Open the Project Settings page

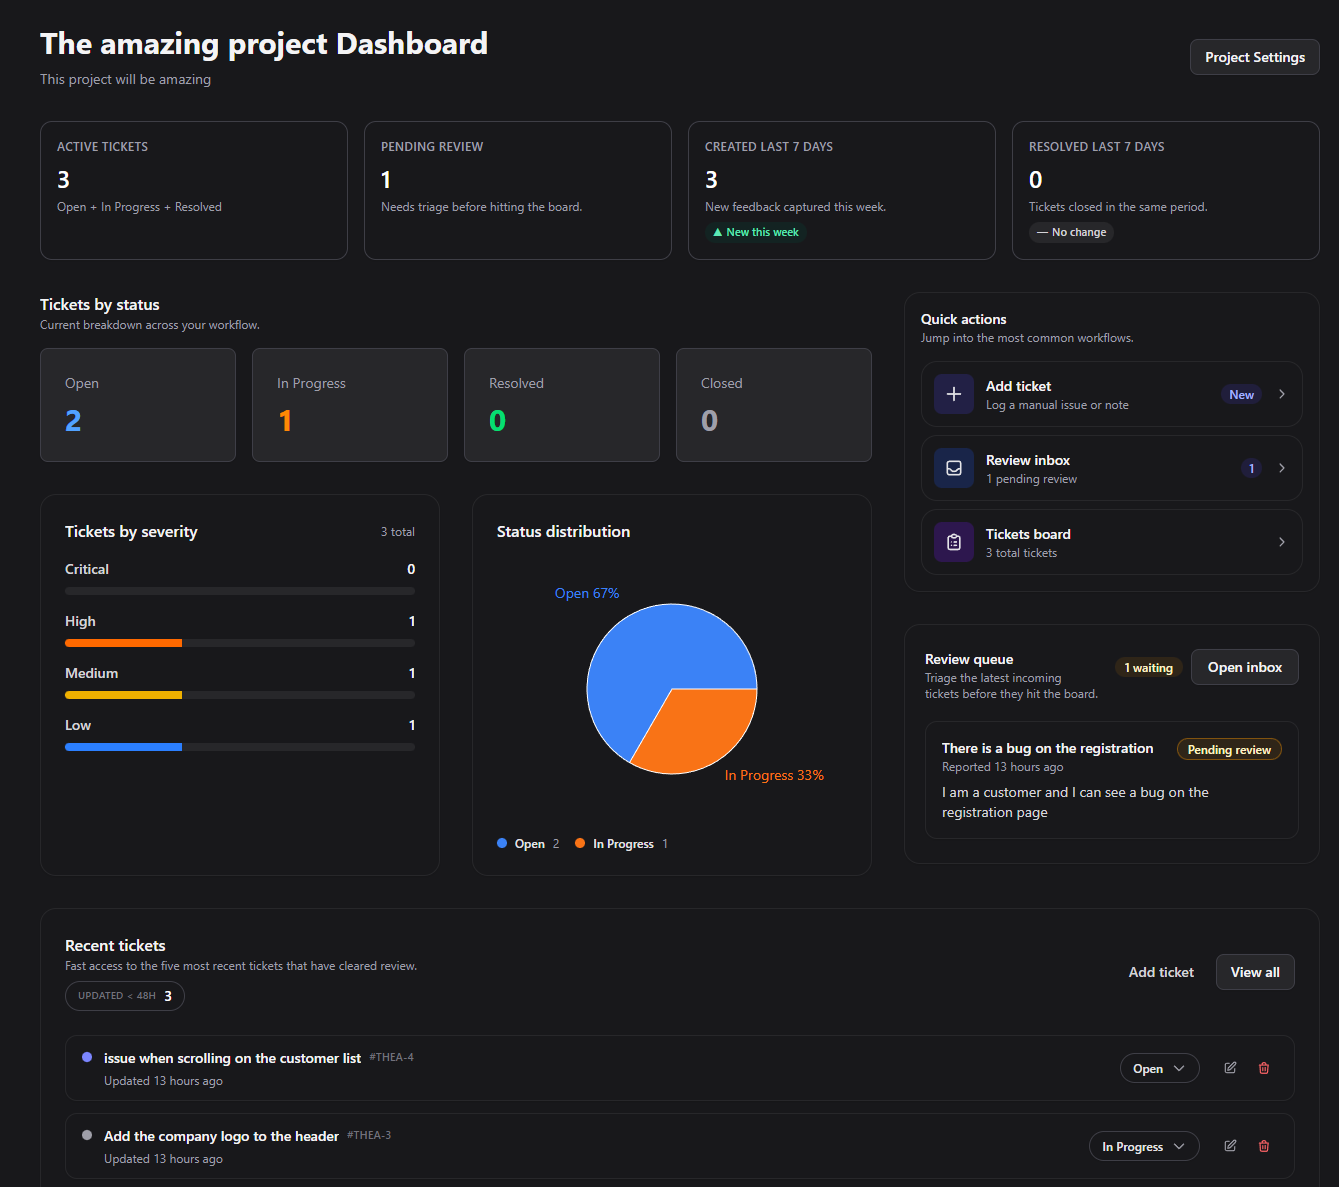(x=1254, y=57)
